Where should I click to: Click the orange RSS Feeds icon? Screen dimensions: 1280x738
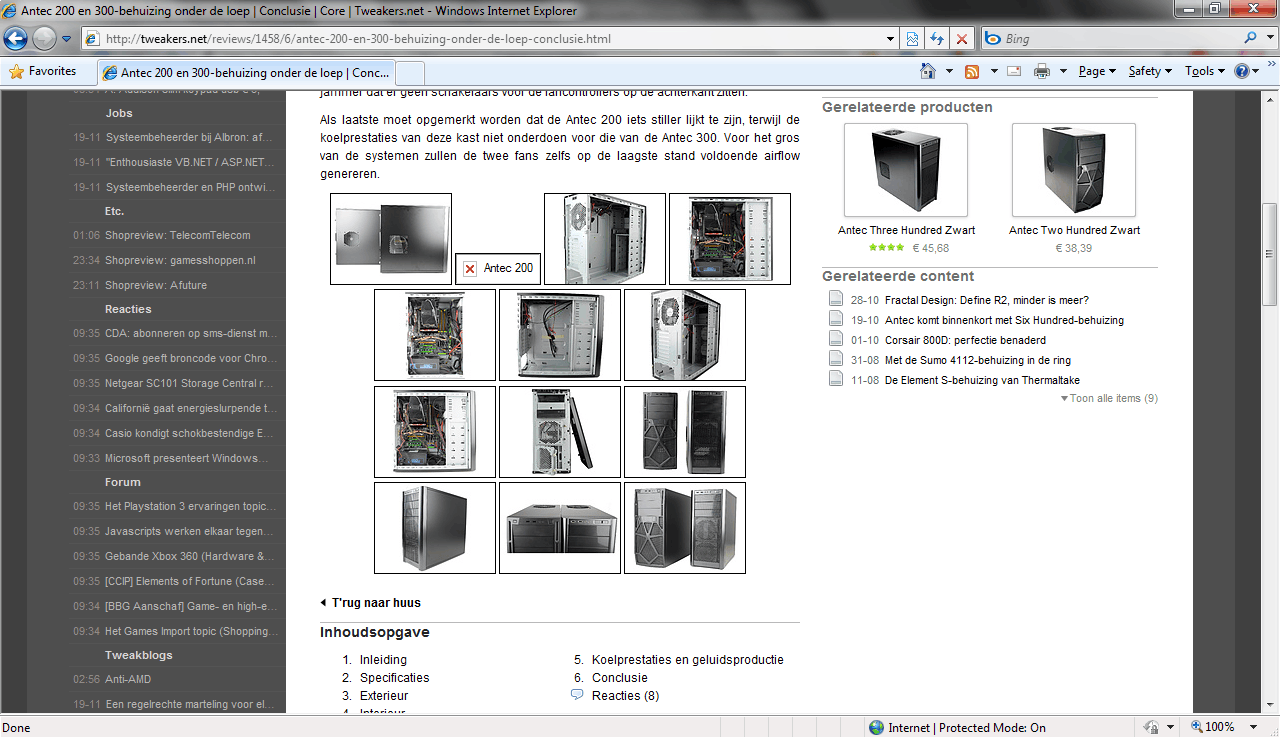972,71
